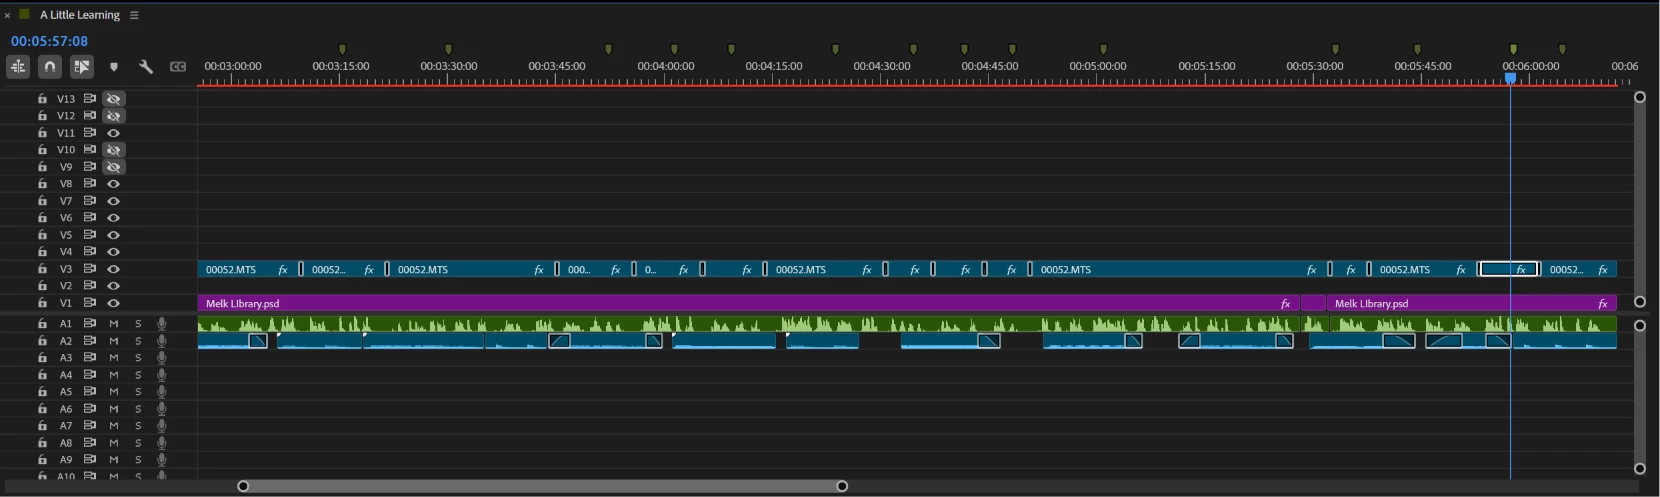Click fx badge on first 00052.MTS clip

283,269
